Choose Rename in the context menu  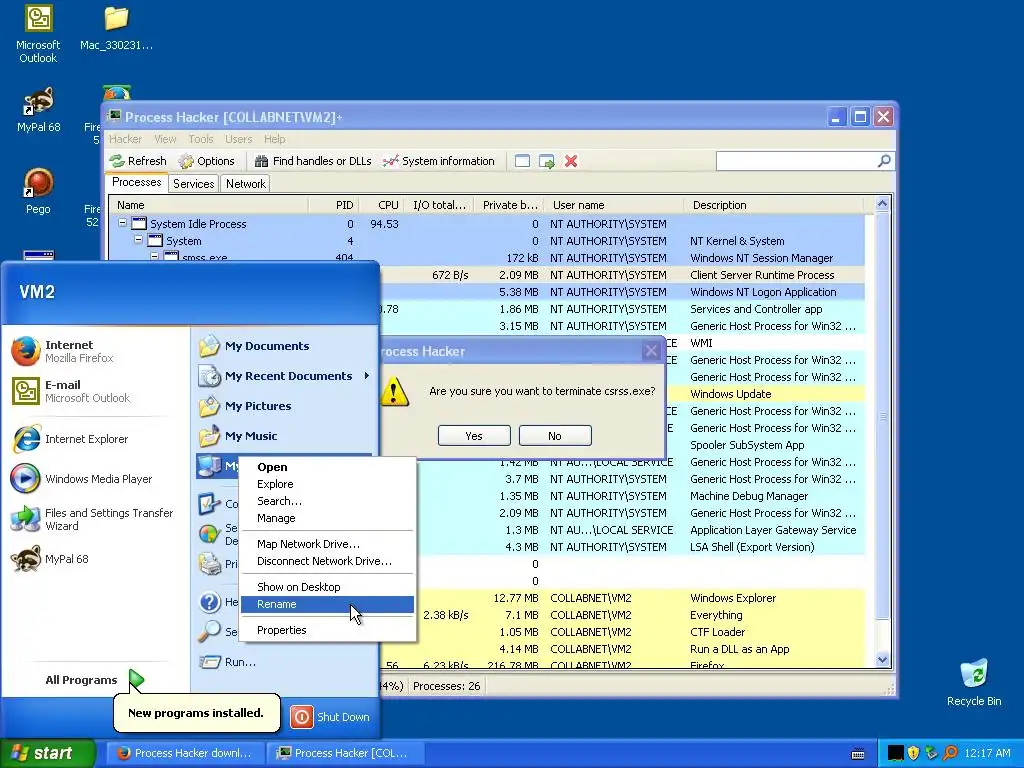tap(327, 604)
